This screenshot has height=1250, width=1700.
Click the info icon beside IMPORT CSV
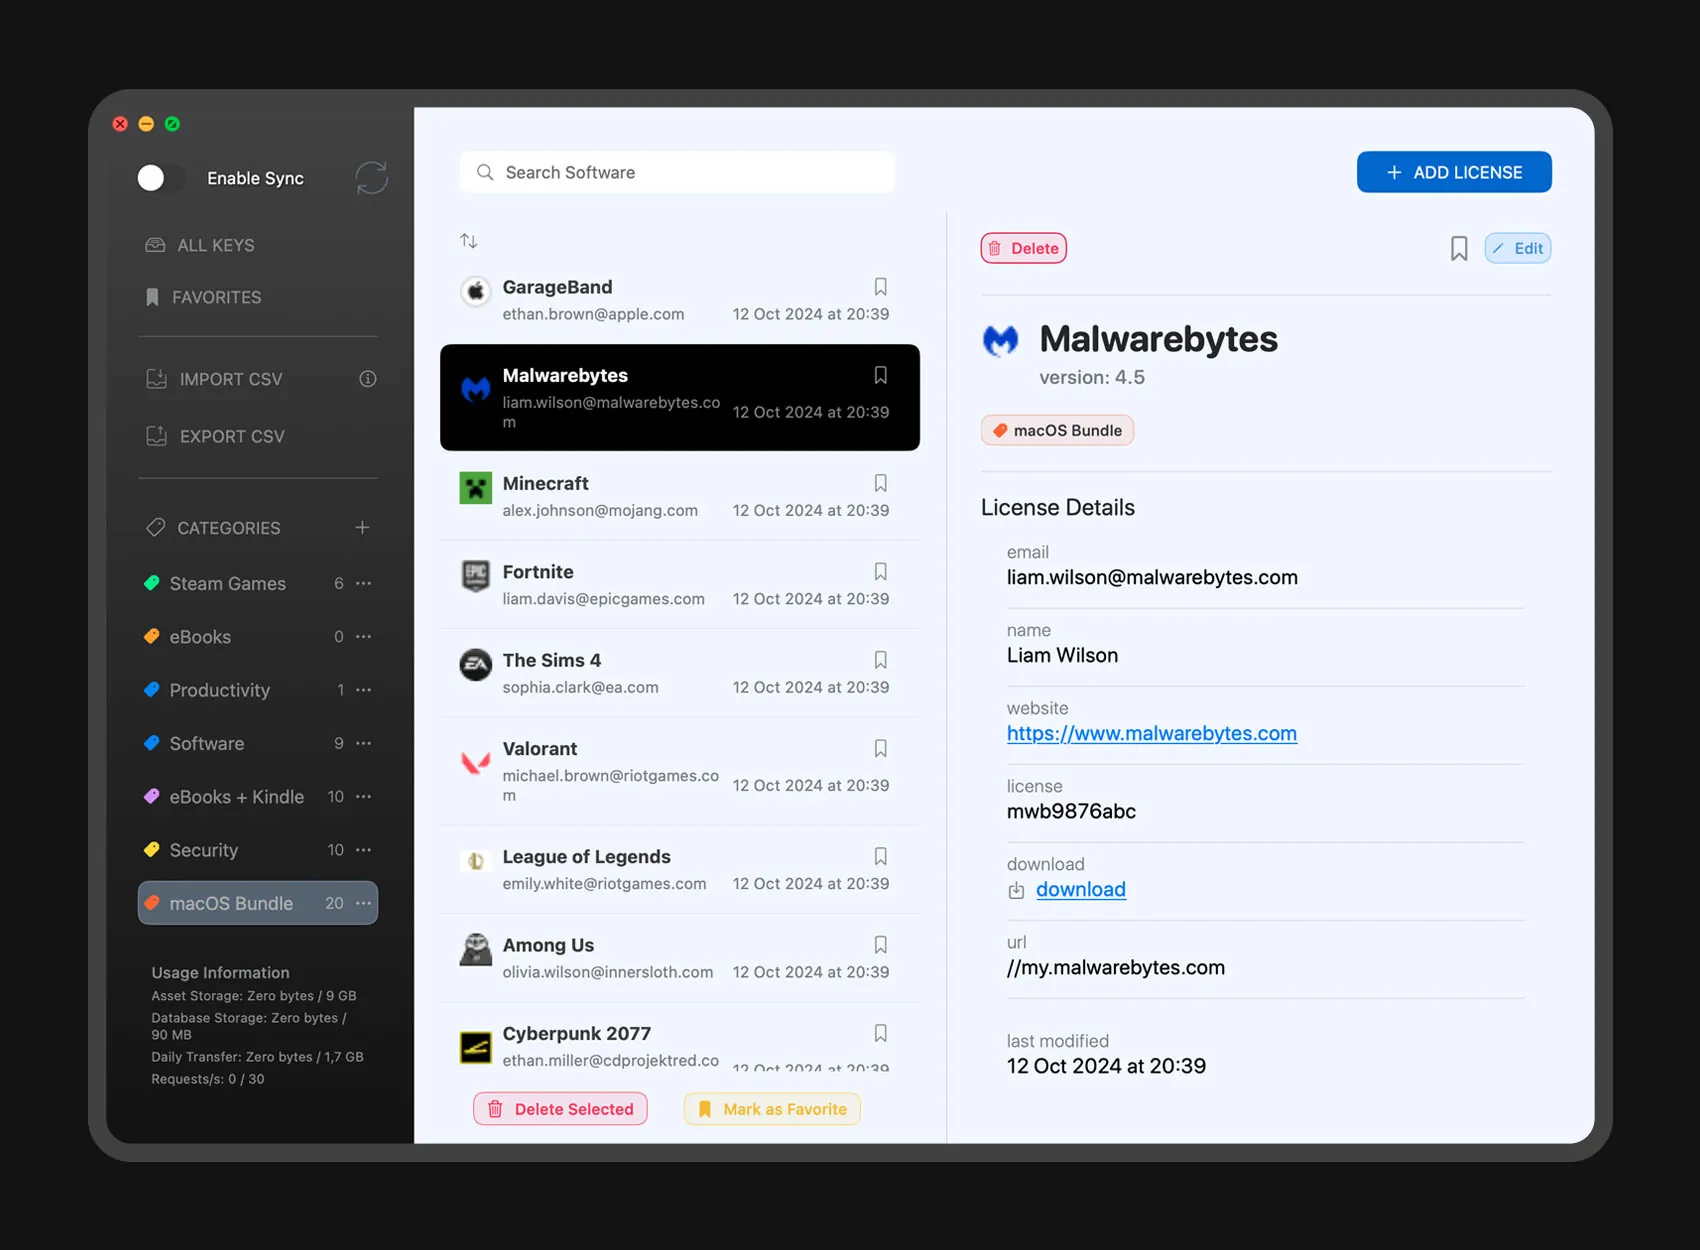368,379
